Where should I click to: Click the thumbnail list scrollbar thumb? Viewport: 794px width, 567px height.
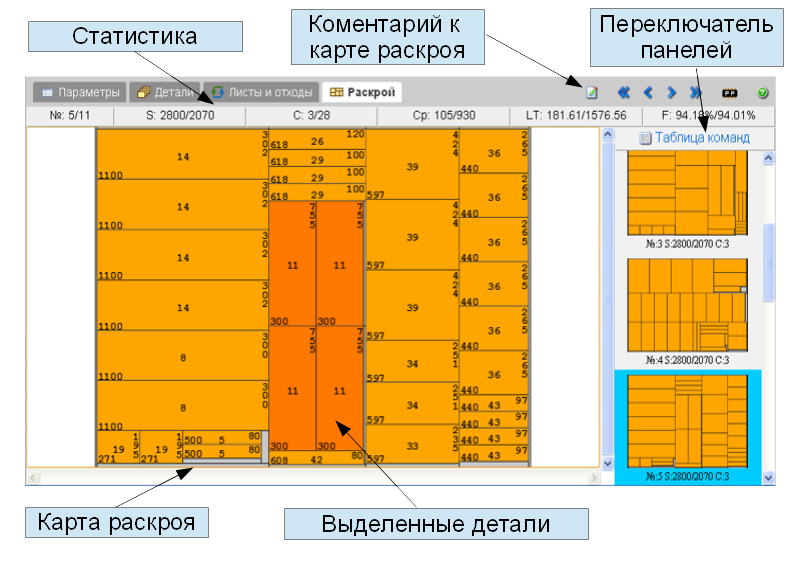[x=768, y=262]
